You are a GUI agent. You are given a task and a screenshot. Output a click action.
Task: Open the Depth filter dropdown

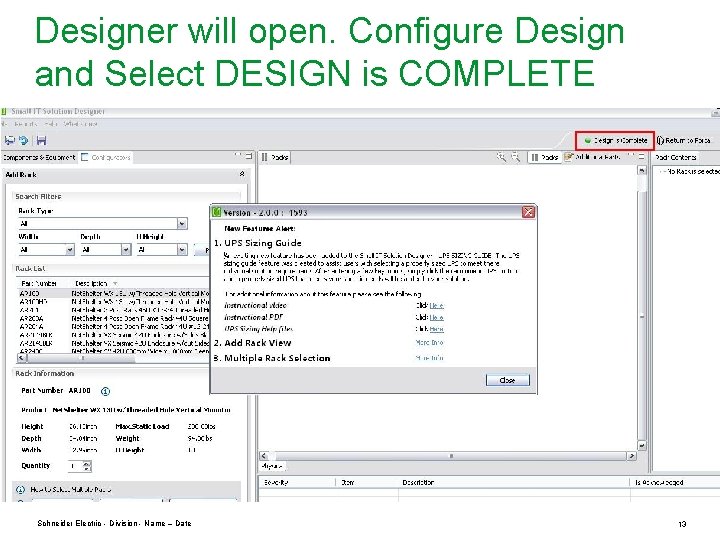point(126,249)
